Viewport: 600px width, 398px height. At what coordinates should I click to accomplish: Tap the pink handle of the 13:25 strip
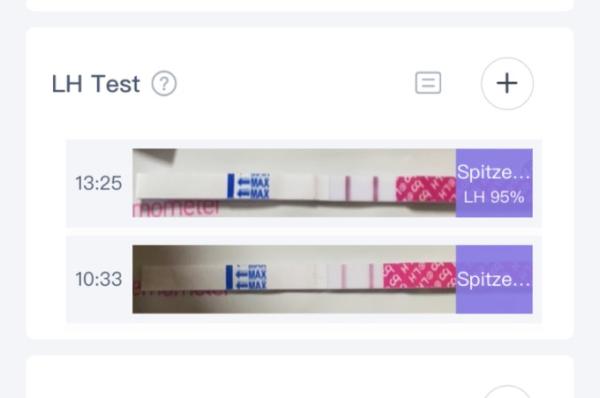pyautogui.click(x=426, y=189)
